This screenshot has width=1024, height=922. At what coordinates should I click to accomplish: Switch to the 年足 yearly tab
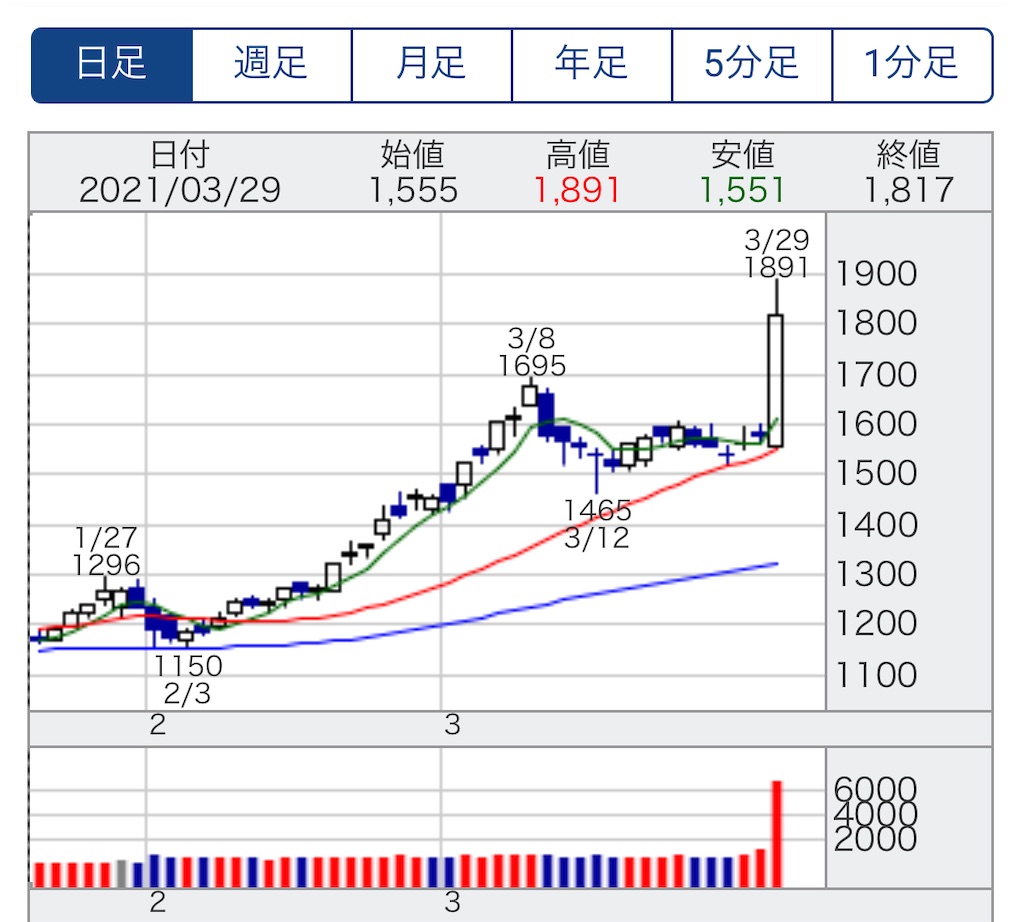592,65
